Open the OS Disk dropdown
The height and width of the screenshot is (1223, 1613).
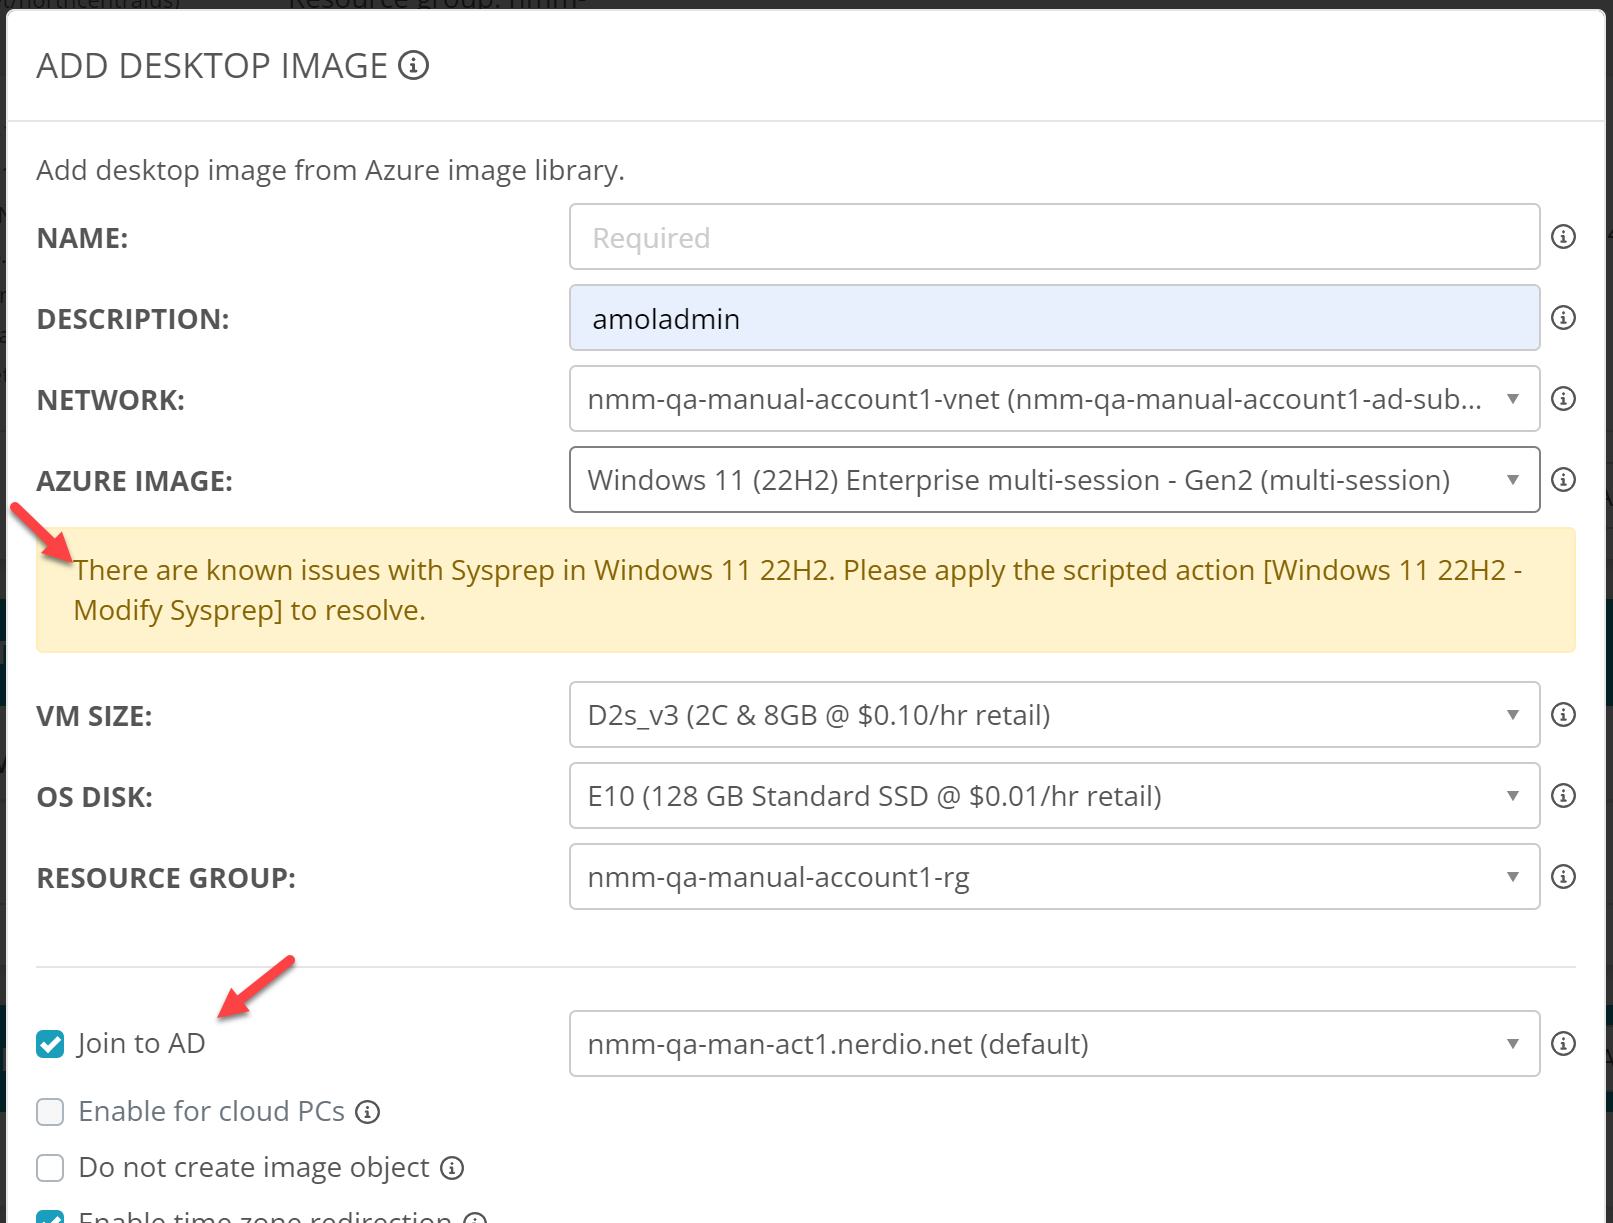point(1053,796)
